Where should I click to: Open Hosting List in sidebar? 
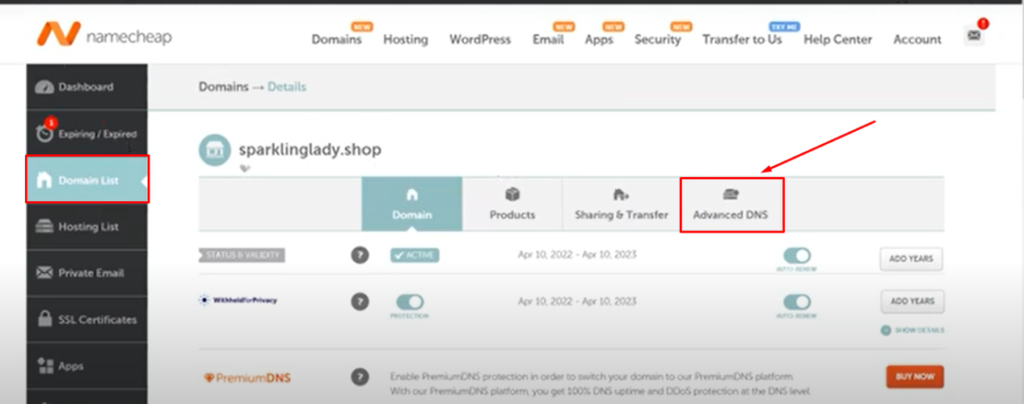(87, 226)
